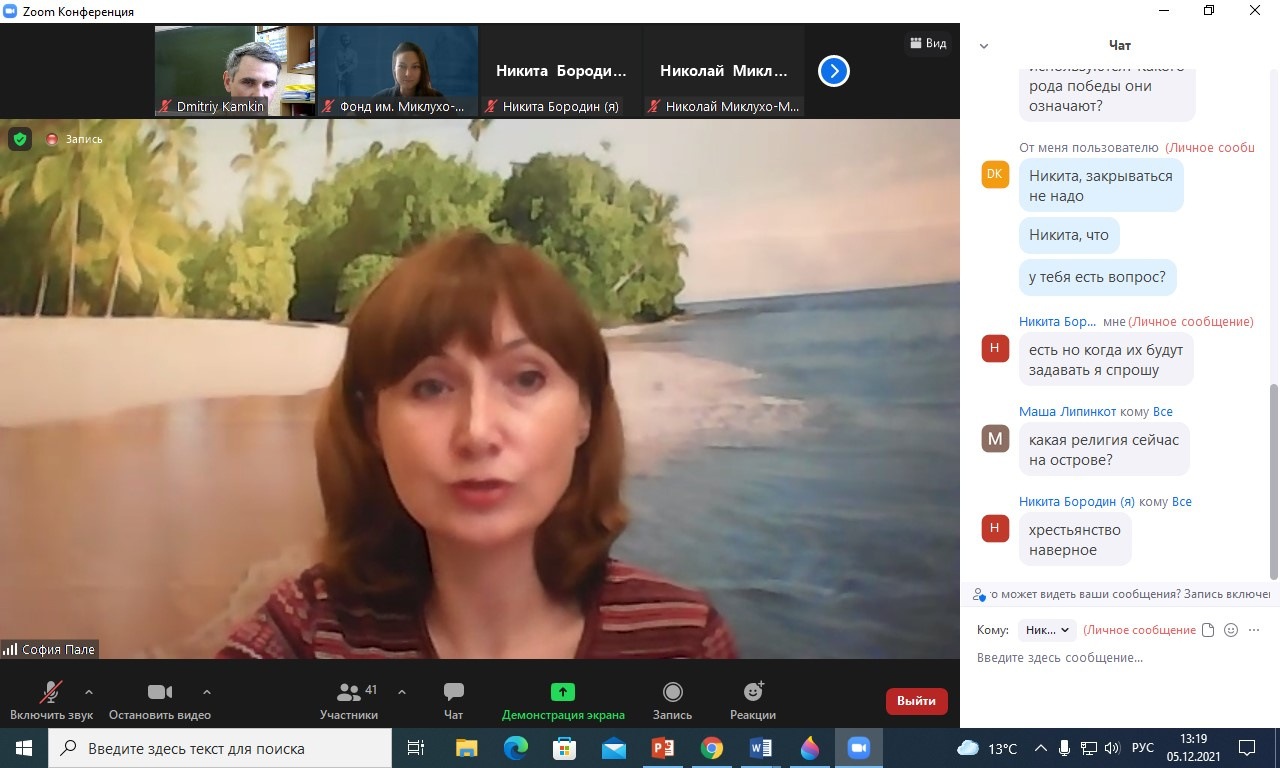Image resolution: width=1280 pixels, height=768 pixels.
Task: Open more chat options three dots menu
Action: (x=1255, y=630)
